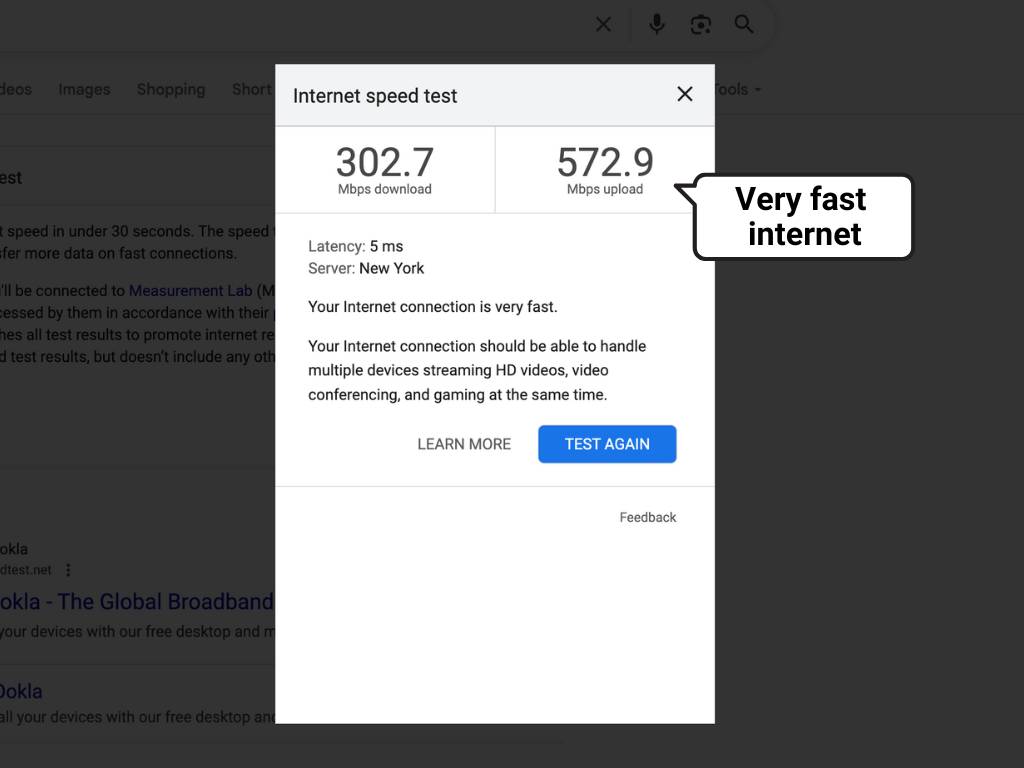This screenshot has height=768, width=1024.
Task: Open the Measurement Lab link
Action: coord(191,291)
